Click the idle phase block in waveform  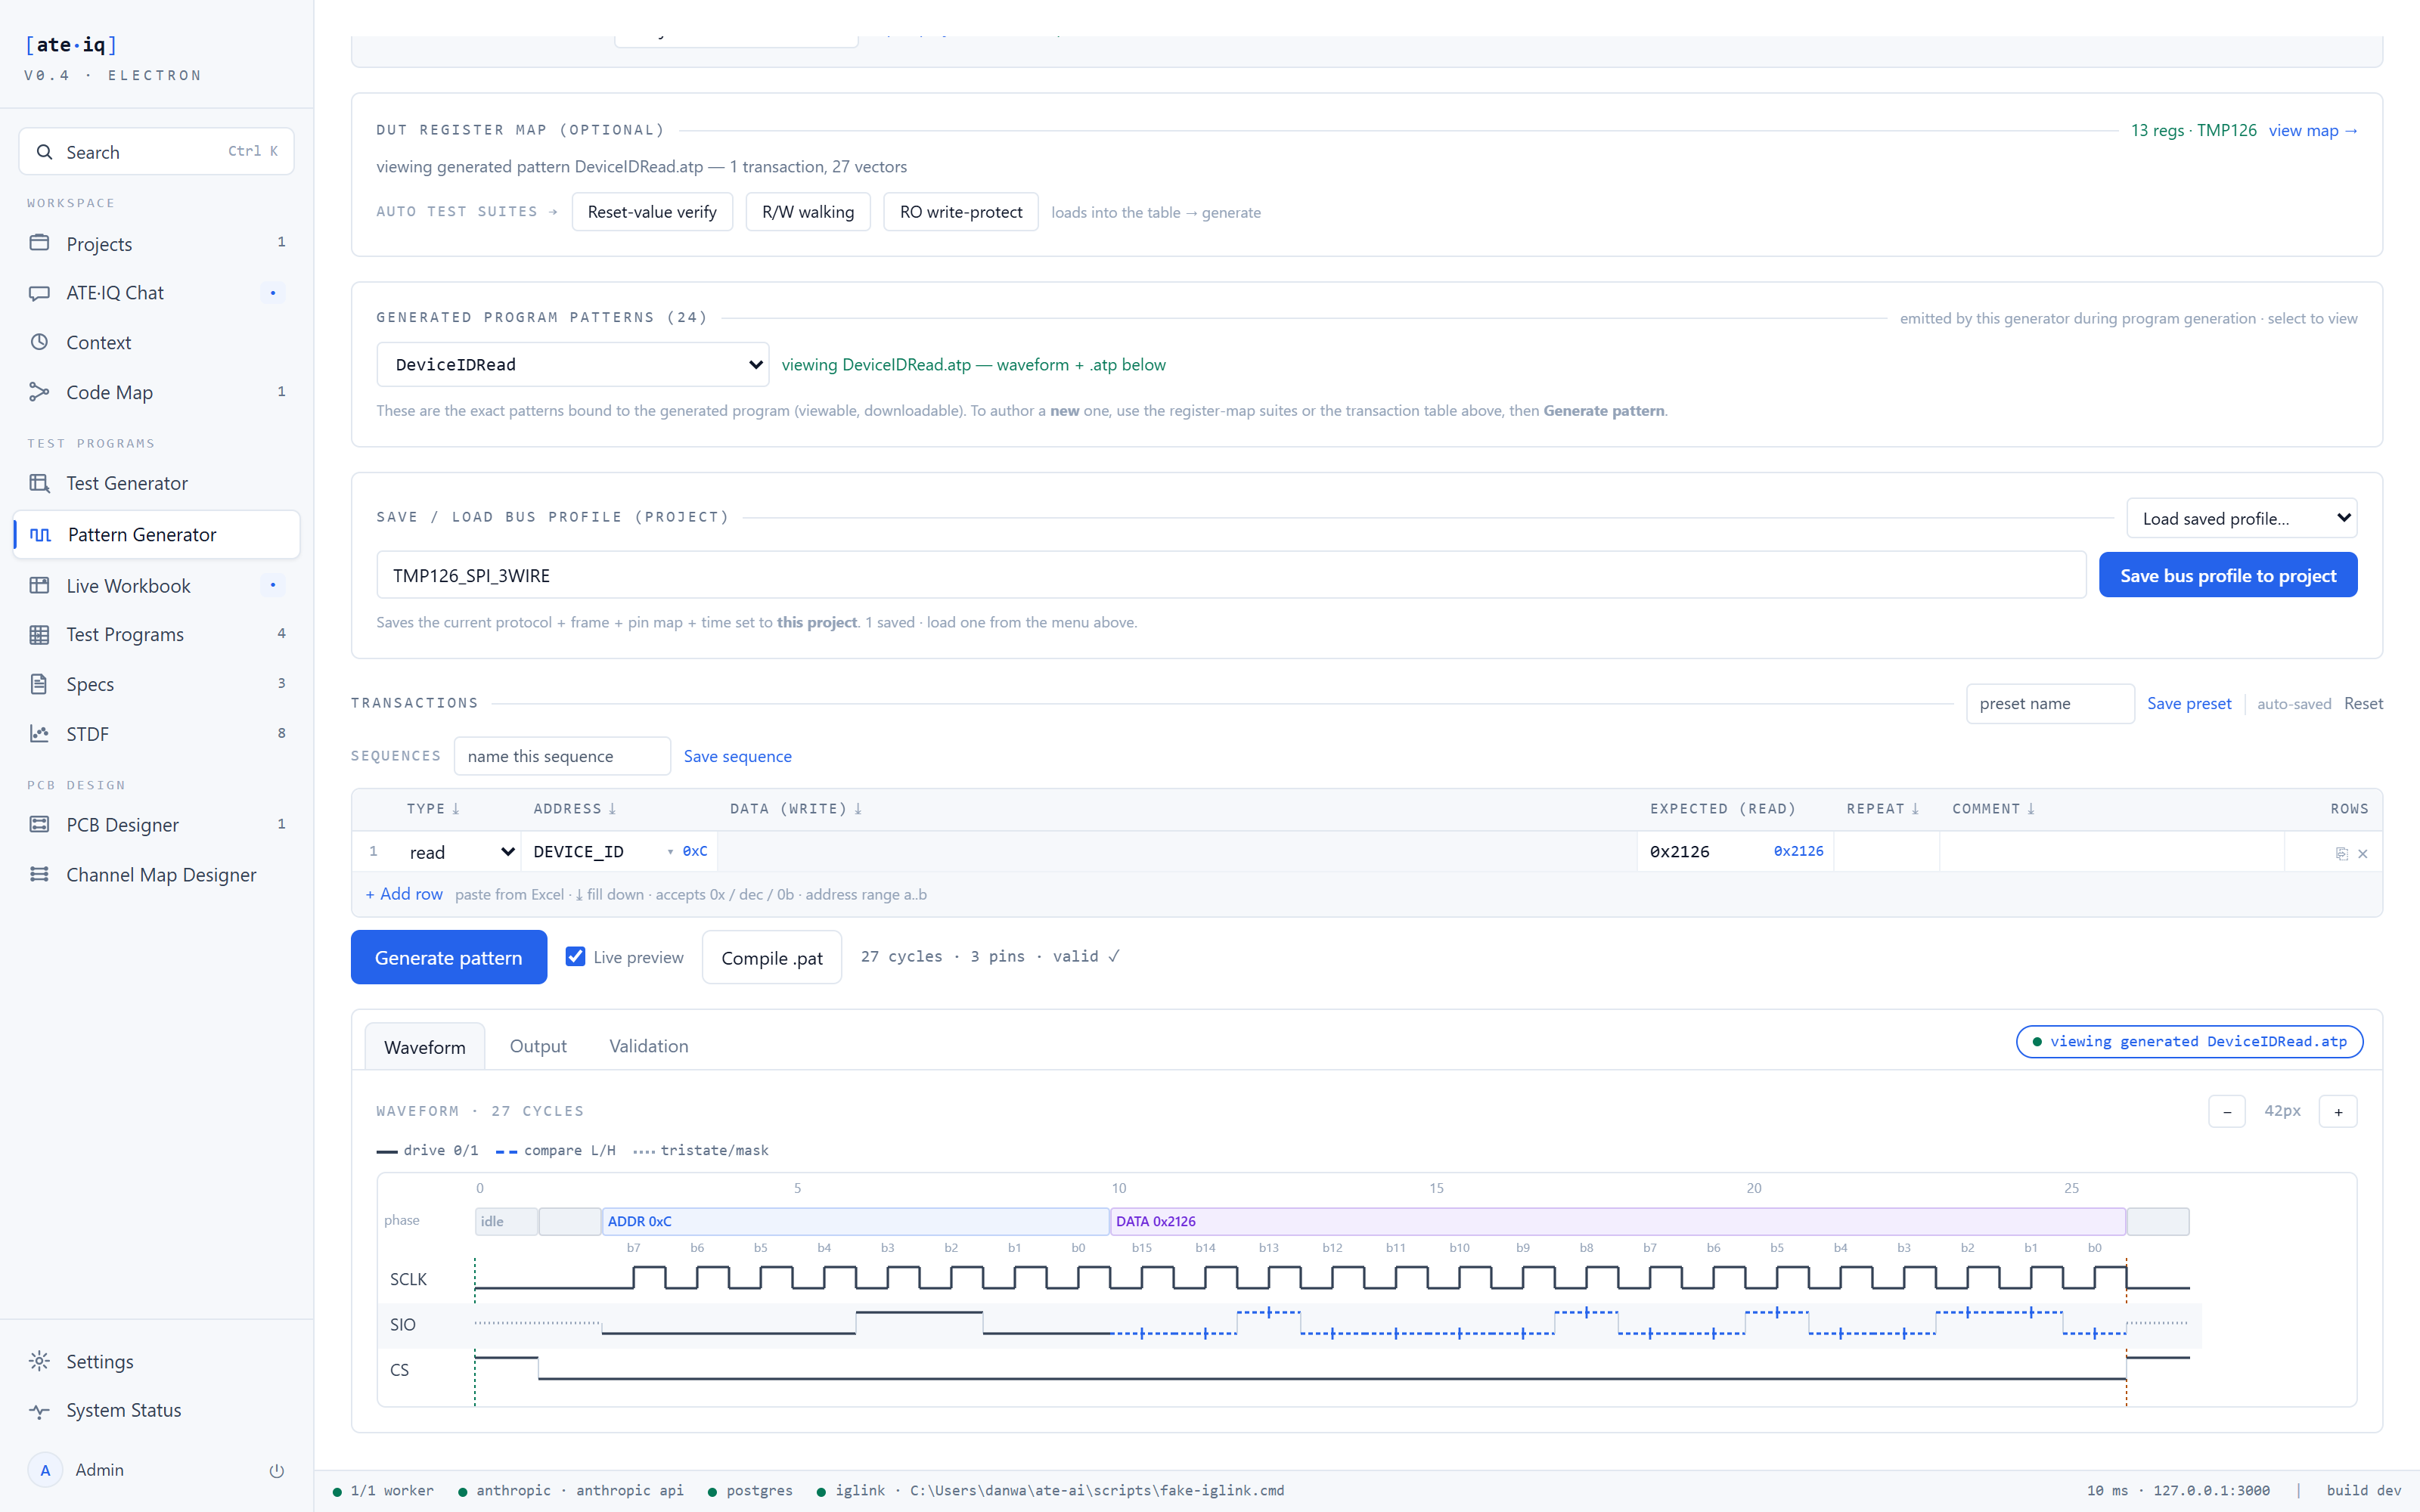pos(506,1221)
